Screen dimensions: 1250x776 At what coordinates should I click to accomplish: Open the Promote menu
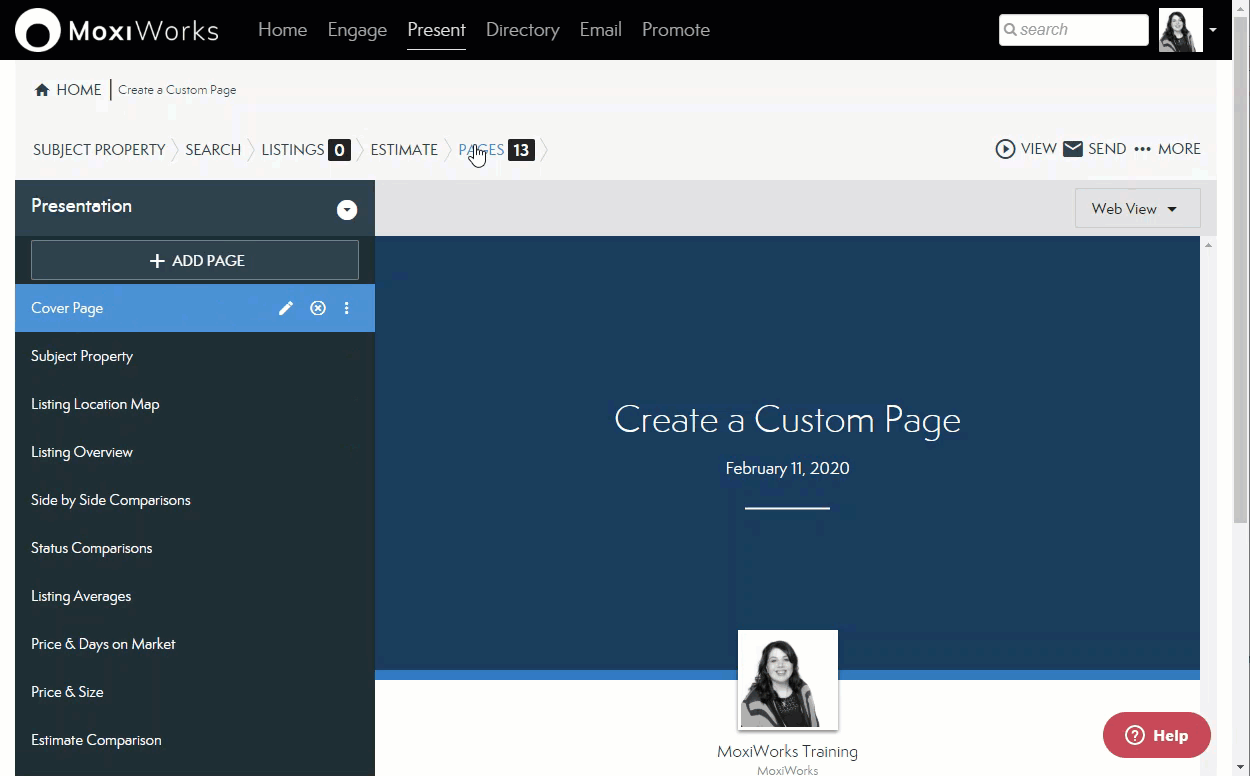click(x=676, y=30)
